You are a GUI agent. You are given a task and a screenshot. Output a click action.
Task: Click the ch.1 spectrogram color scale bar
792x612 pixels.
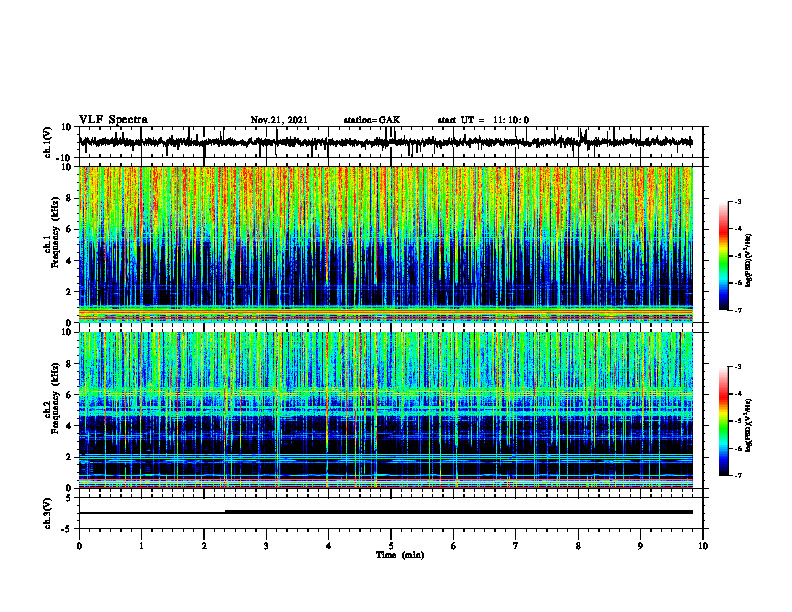click(x=724, y=256)
